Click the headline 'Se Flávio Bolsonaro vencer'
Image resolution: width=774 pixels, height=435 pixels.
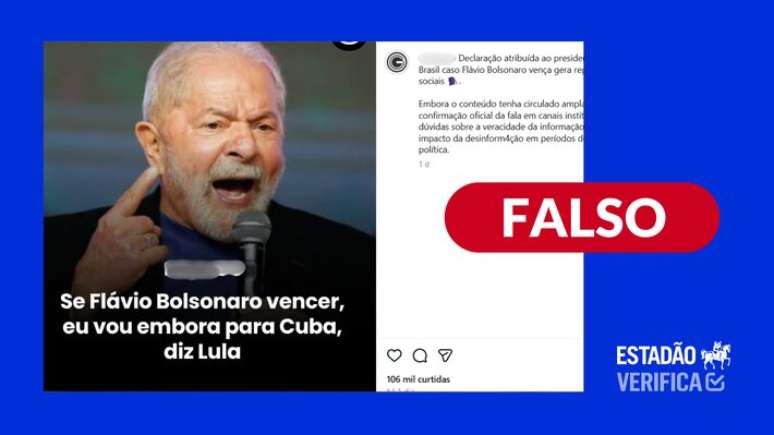(202, 301)
